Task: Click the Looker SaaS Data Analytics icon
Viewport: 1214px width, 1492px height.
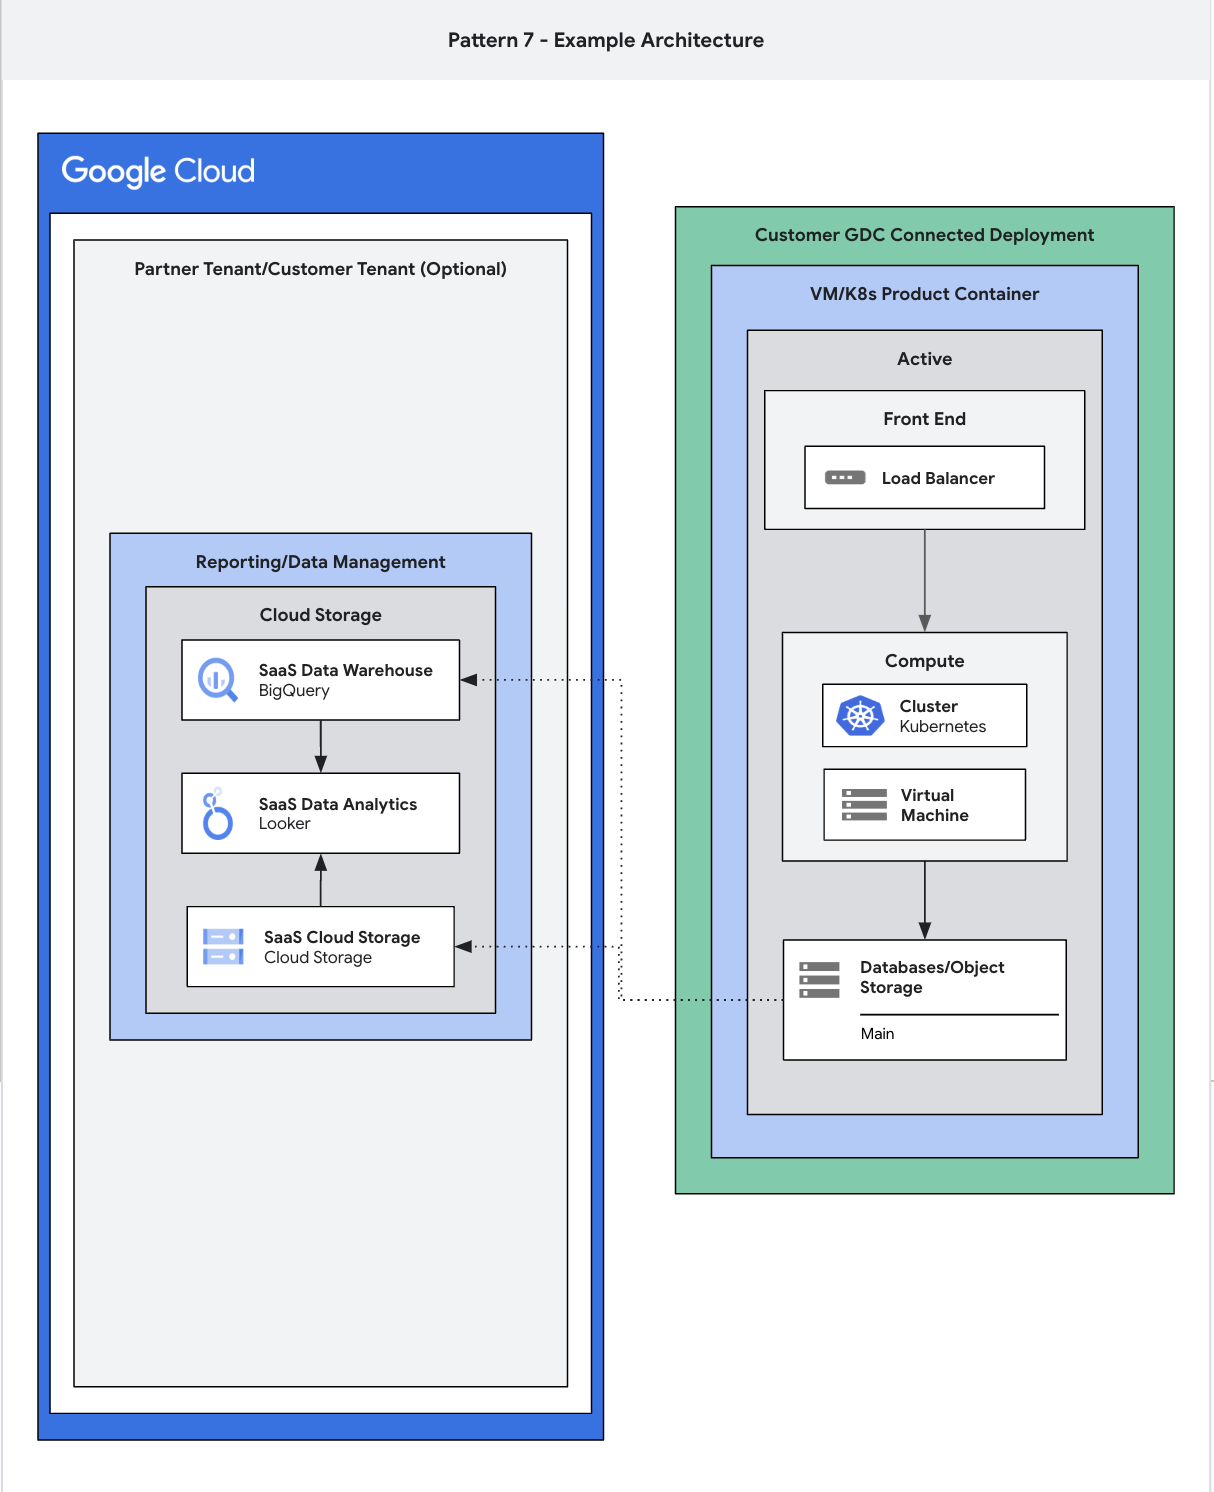Action: [x=216, y=813]
